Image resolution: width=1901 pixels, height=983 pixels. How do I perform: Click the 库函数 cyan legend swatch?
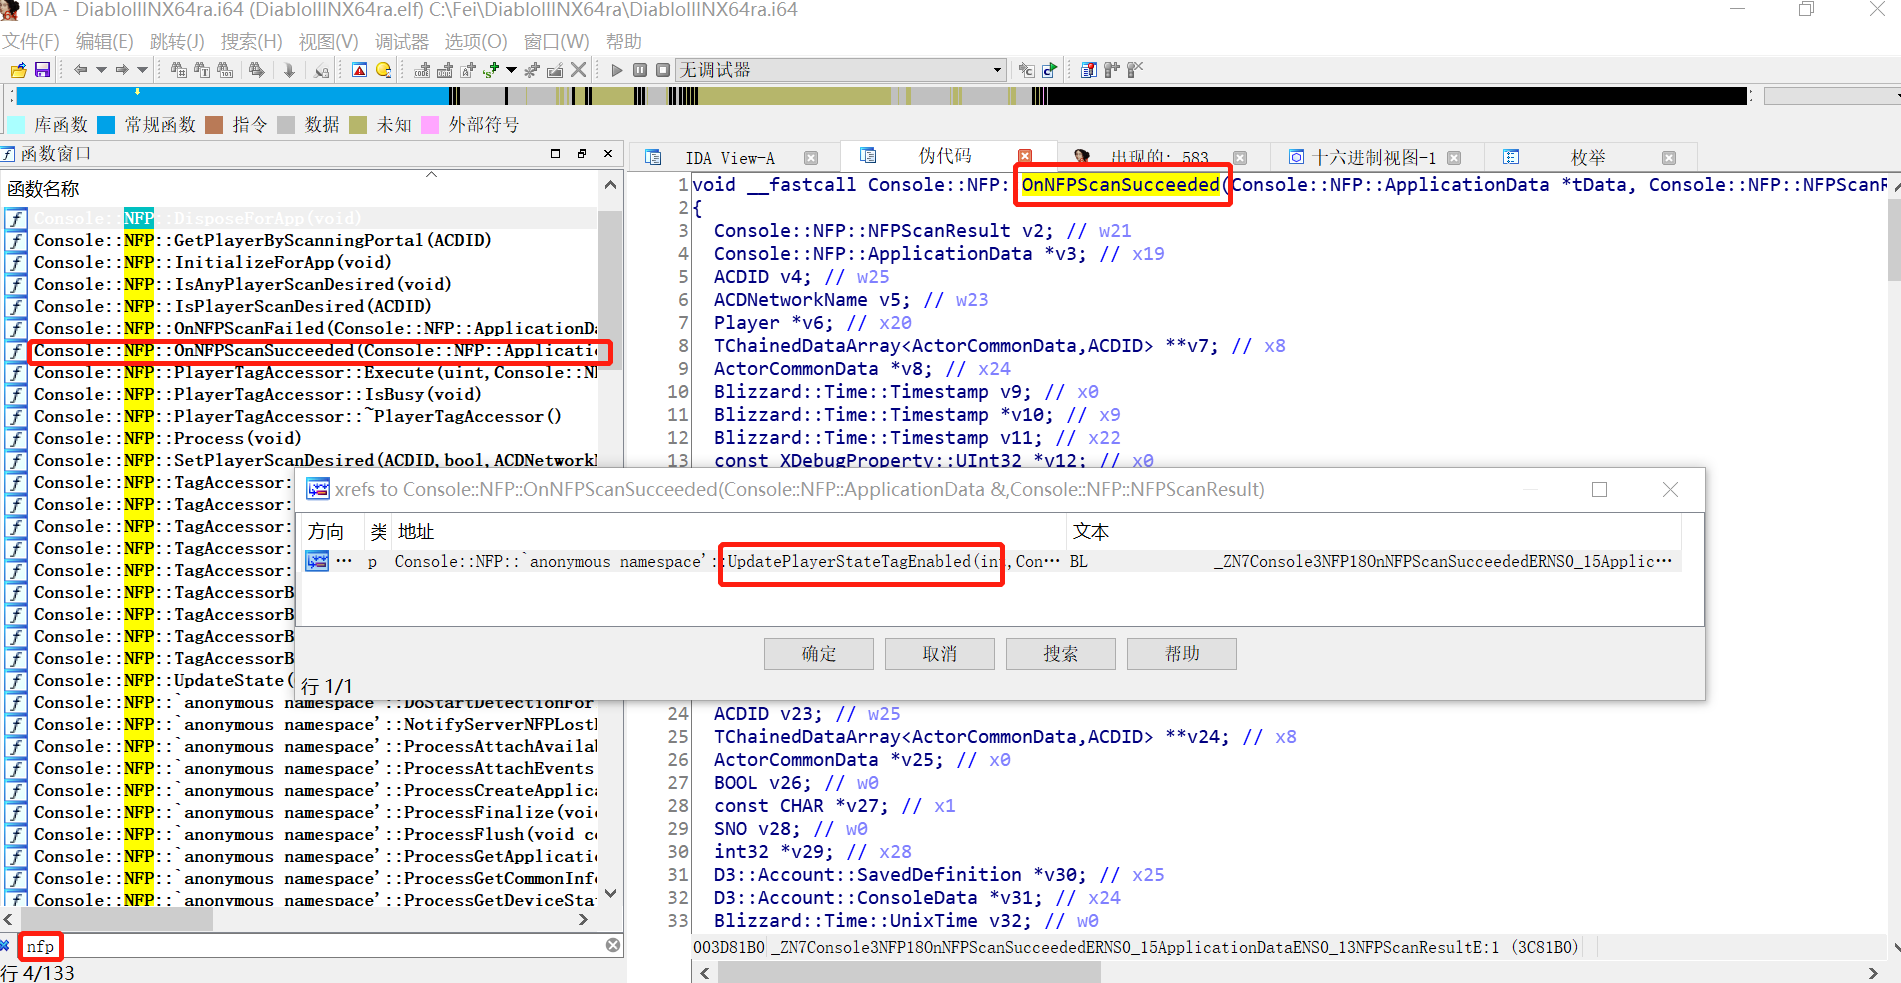point(17,125)
